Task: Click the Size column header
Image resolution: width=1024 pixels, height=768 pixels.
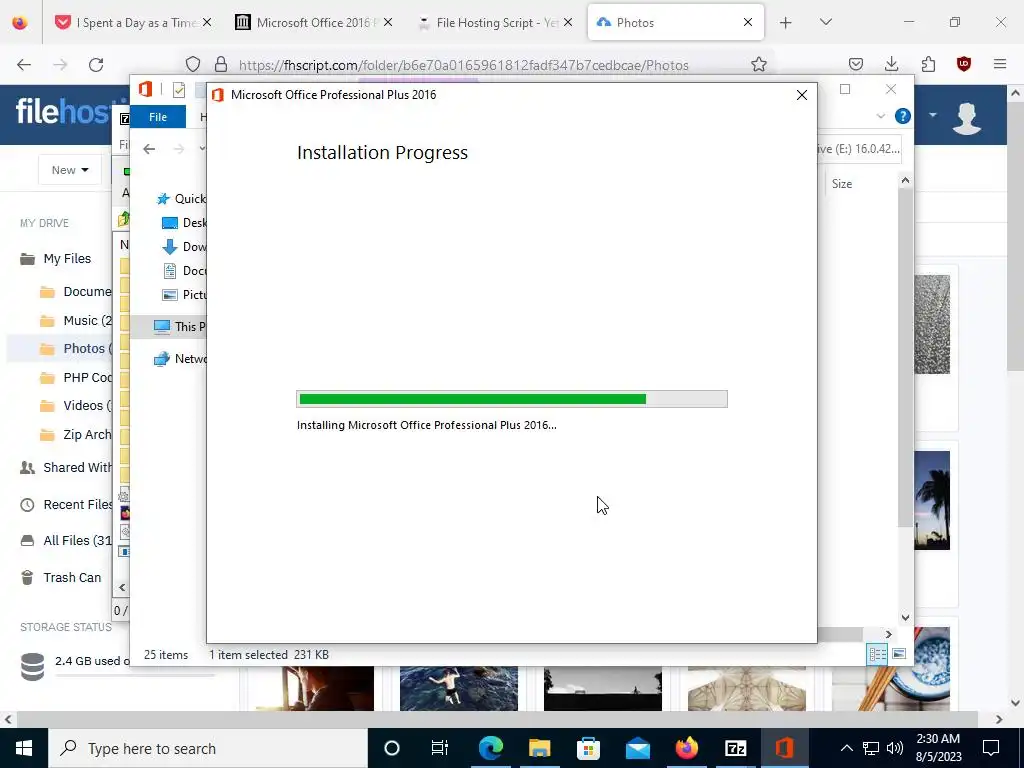Action: coord(842,184)
